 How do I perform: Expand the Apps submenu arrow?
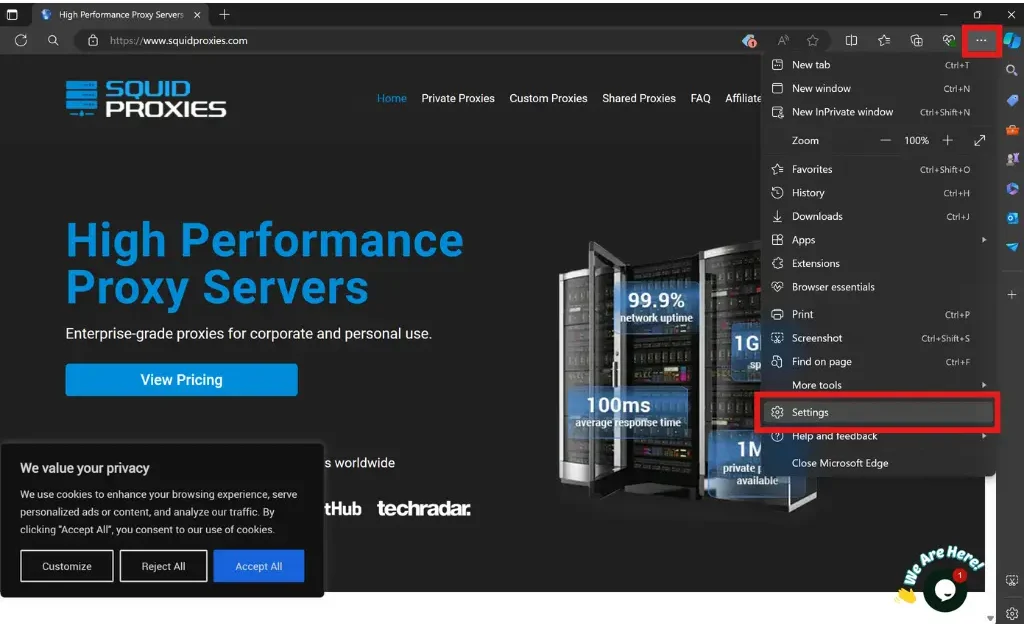coord(983,240)
